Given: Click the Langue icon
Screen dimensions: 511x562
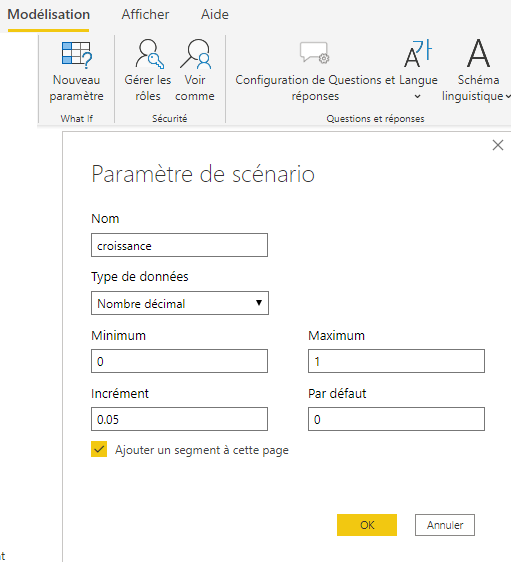Looking at the screenshot, I should [x=418, y=53].
